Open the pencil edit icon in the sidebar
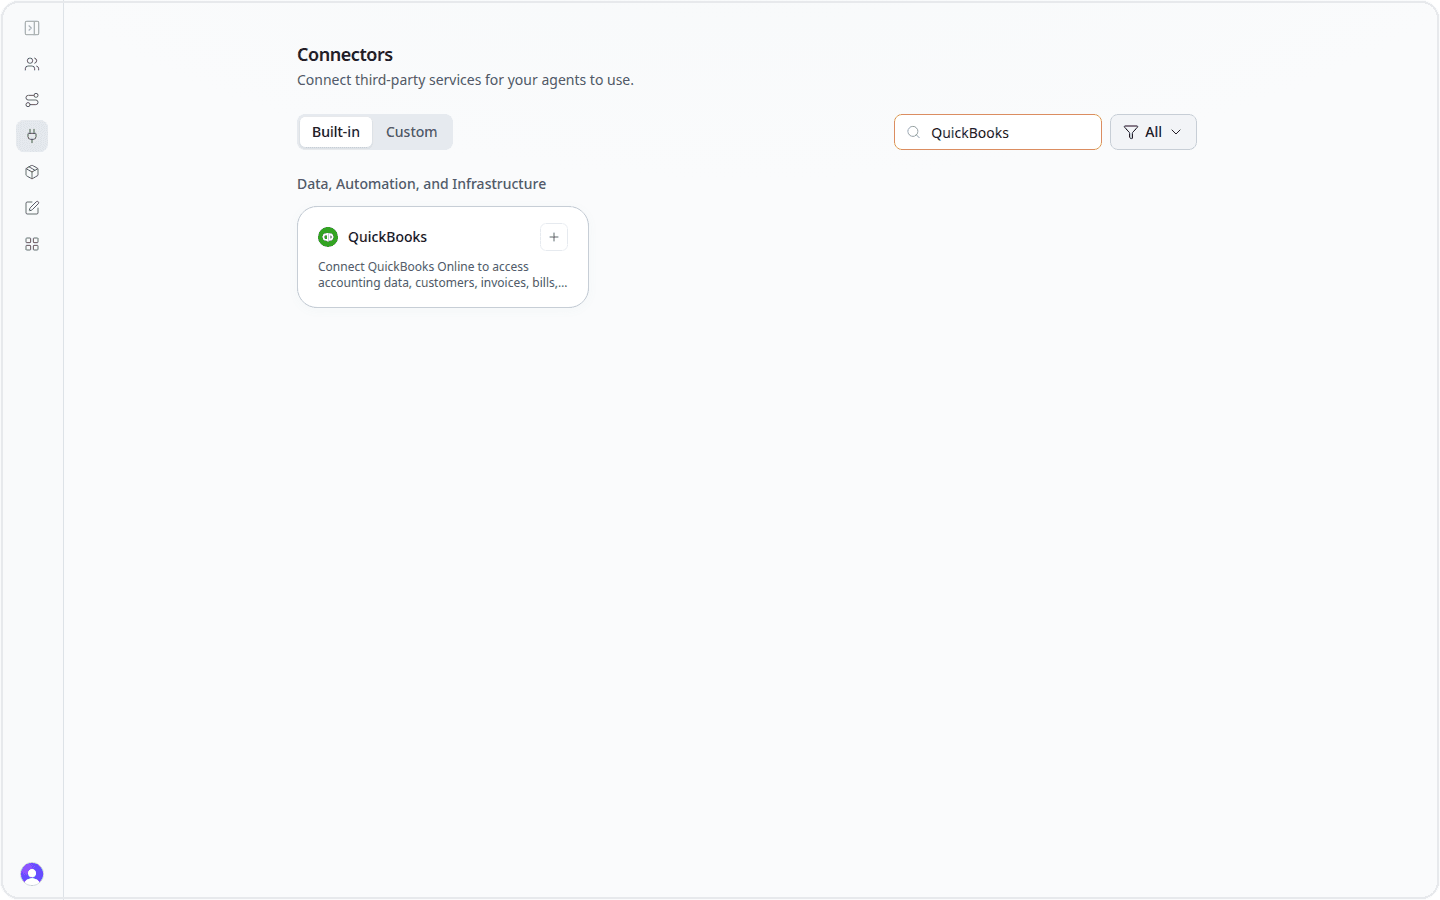 pos(32,208)
